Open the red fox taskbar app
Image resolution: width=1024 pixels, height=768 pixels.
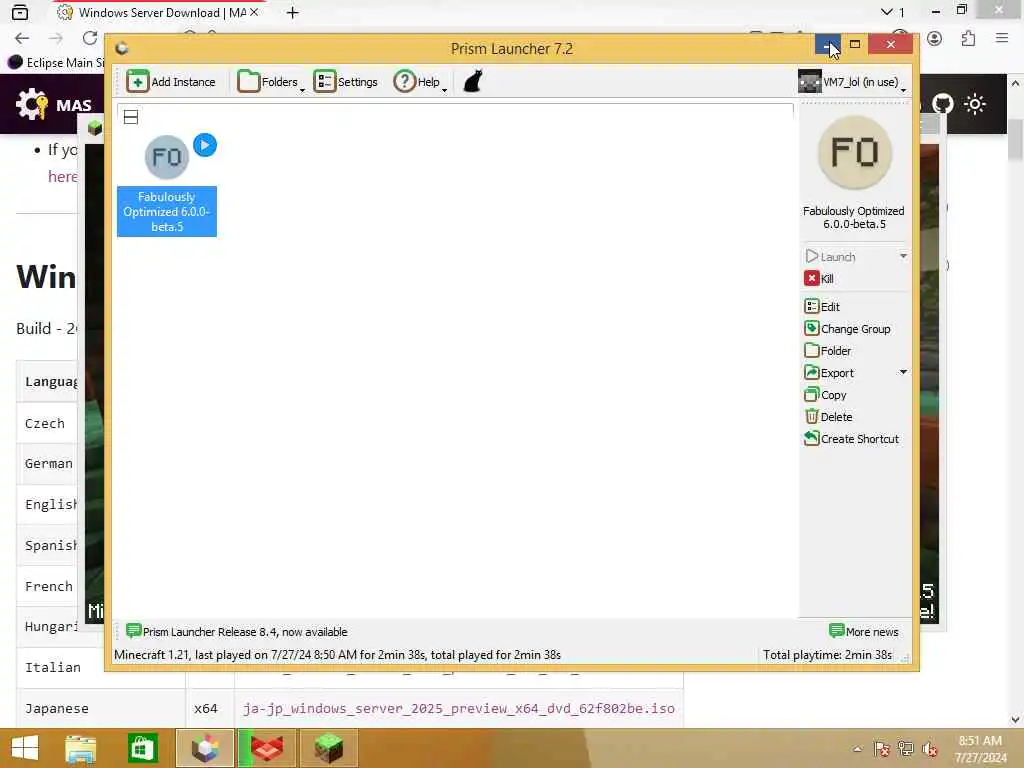pos(267,748)
